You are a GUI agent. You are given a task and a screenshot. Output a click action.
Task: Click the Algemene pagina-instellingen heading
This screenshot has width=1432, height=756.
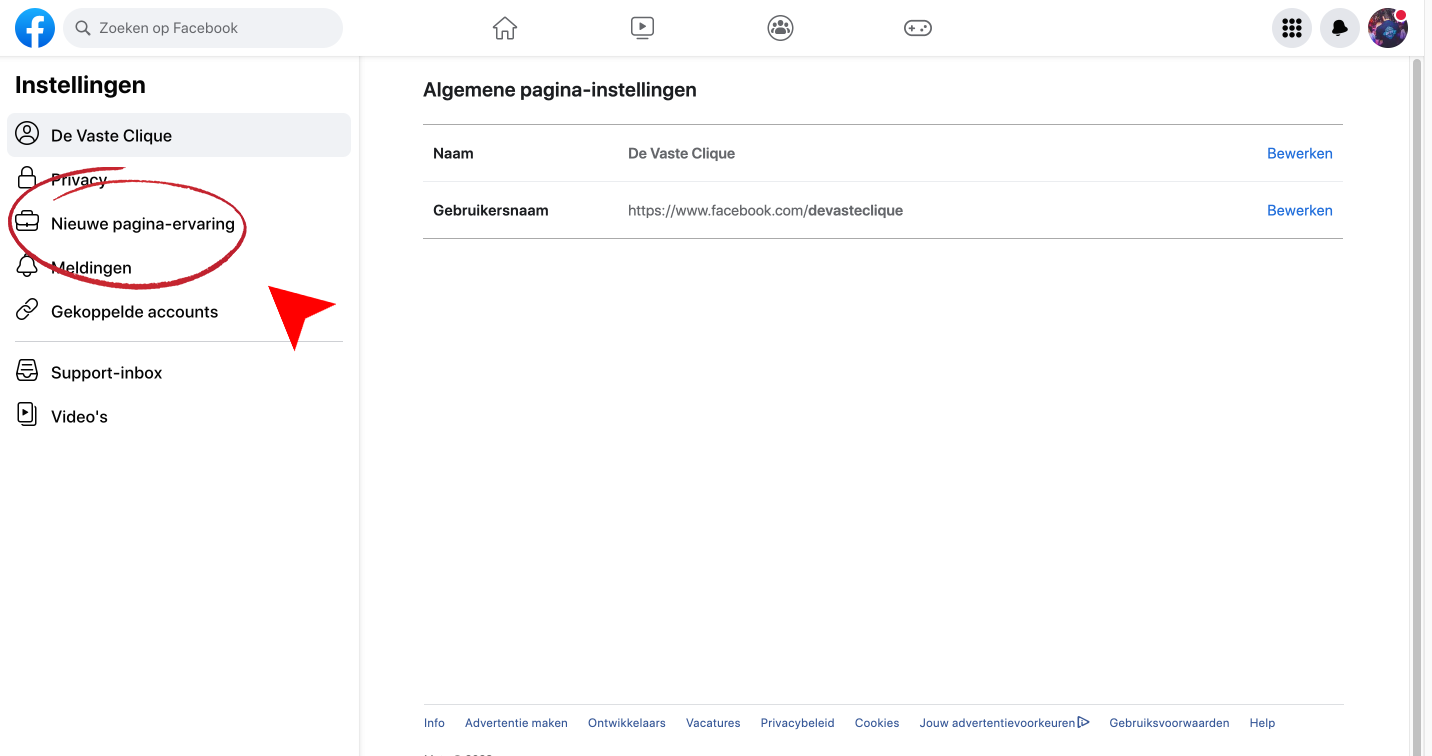560,90
